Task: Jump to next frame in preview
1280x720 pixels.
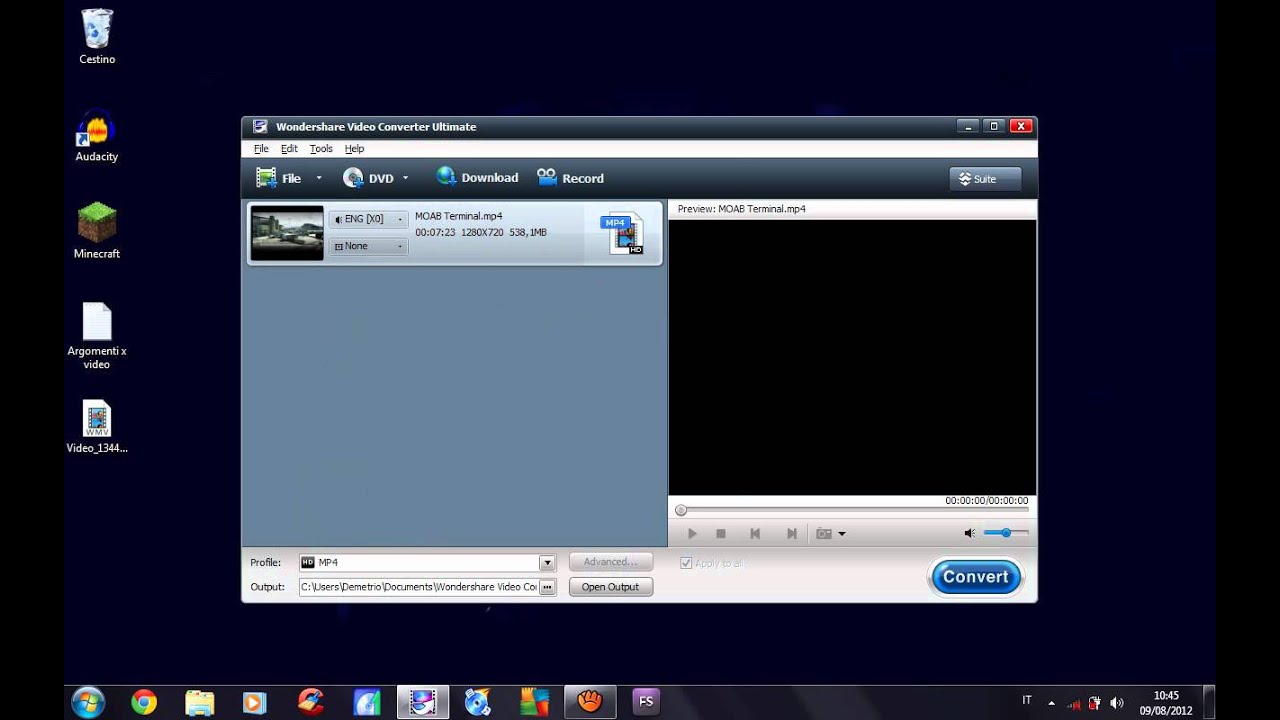Action: (792, 534)
